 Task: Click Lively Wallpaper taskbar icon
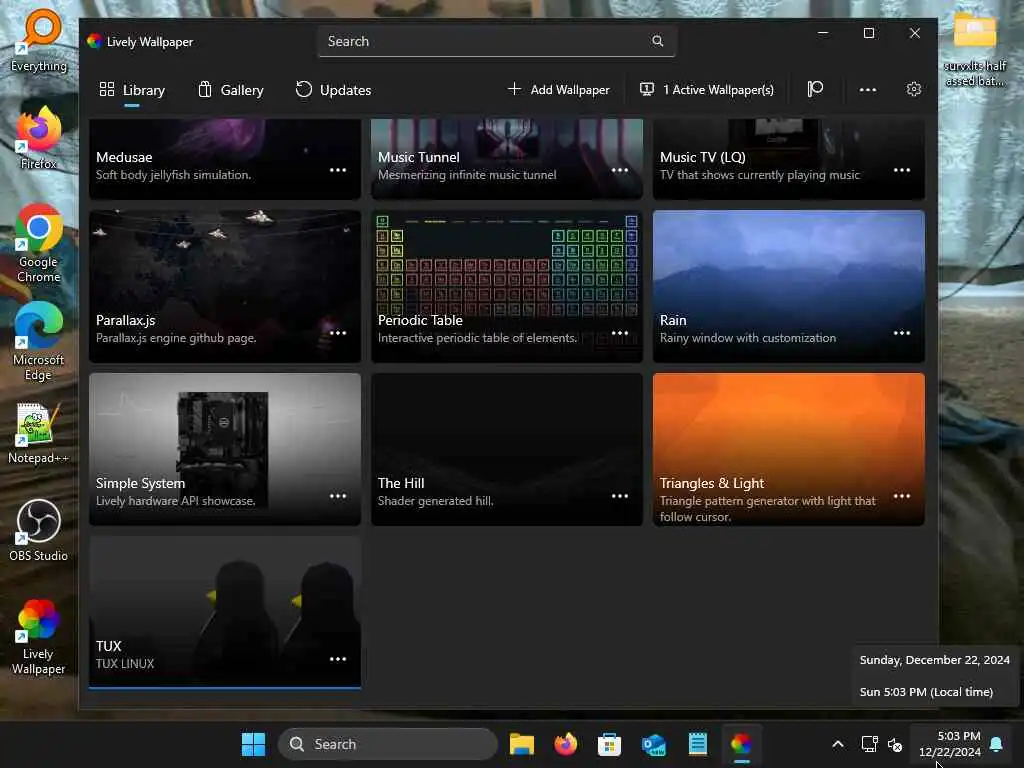[x=741, y=744]
